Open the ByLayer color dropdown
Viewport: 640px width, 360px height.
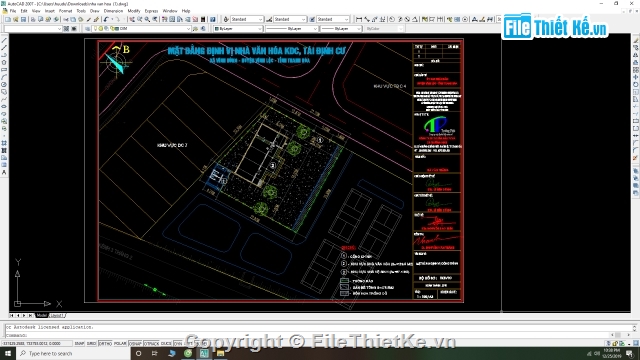point(238,29)
